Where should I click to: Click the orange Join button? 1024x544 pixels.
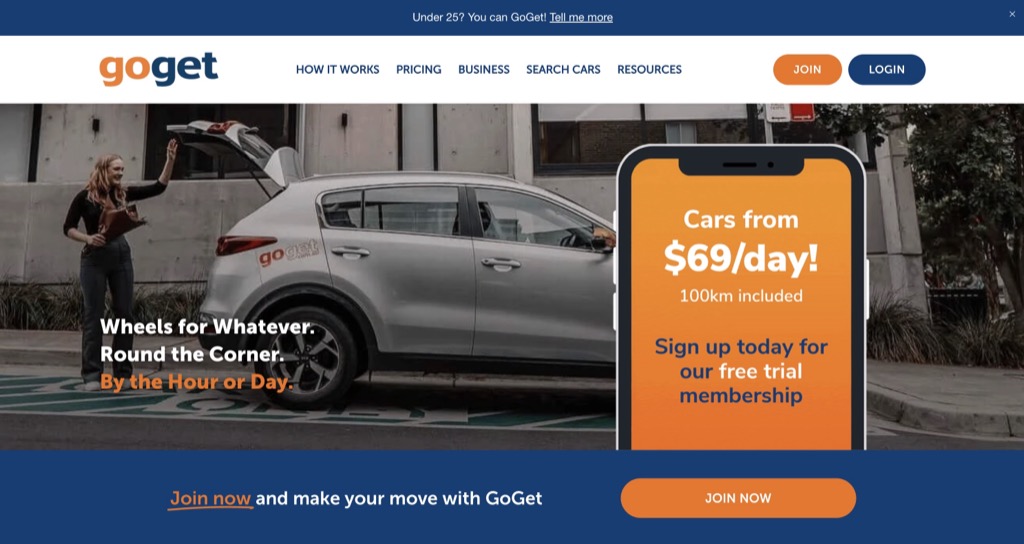click(x=807, y=69)
